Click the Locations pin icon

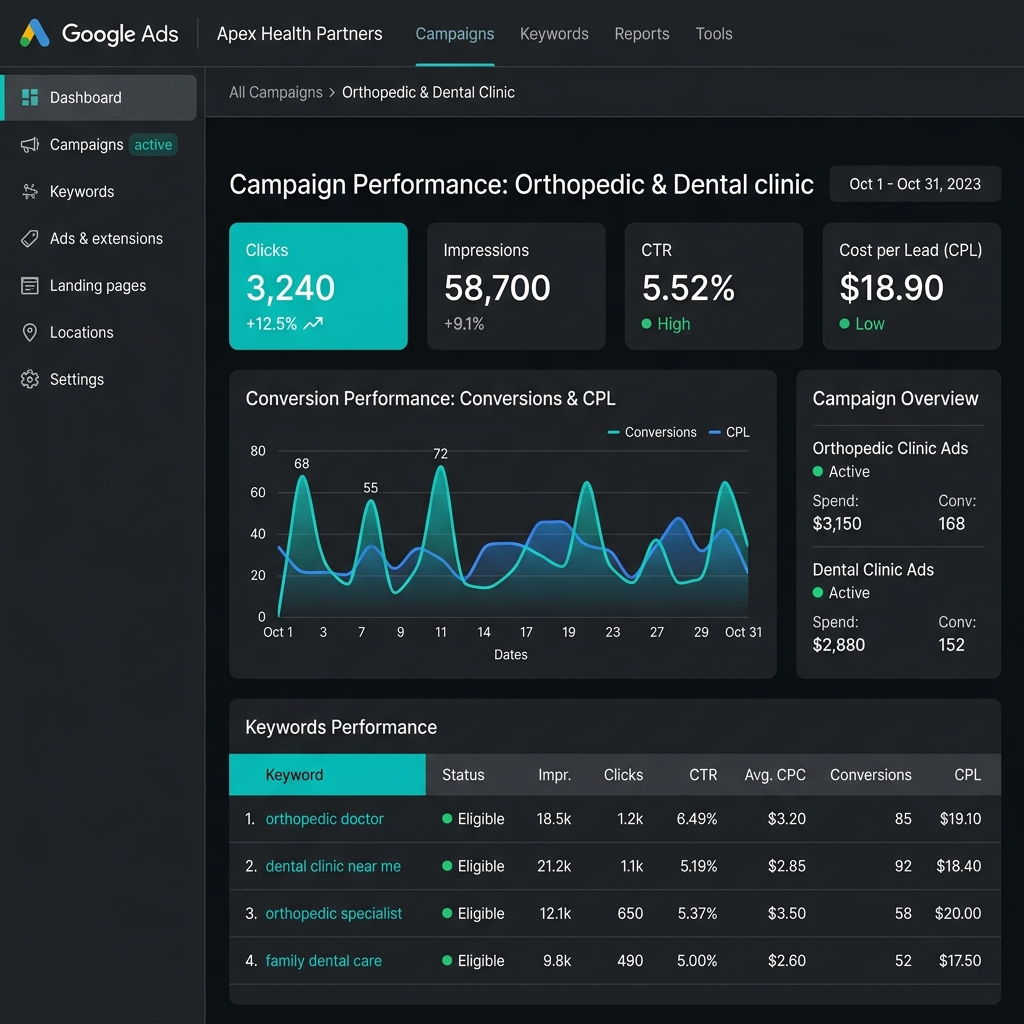tap(29, 332)
